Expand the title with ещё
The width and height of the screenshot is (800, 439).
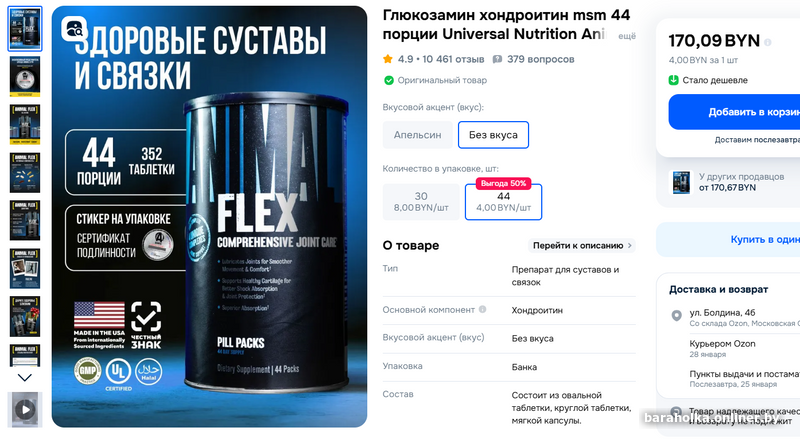627,36
